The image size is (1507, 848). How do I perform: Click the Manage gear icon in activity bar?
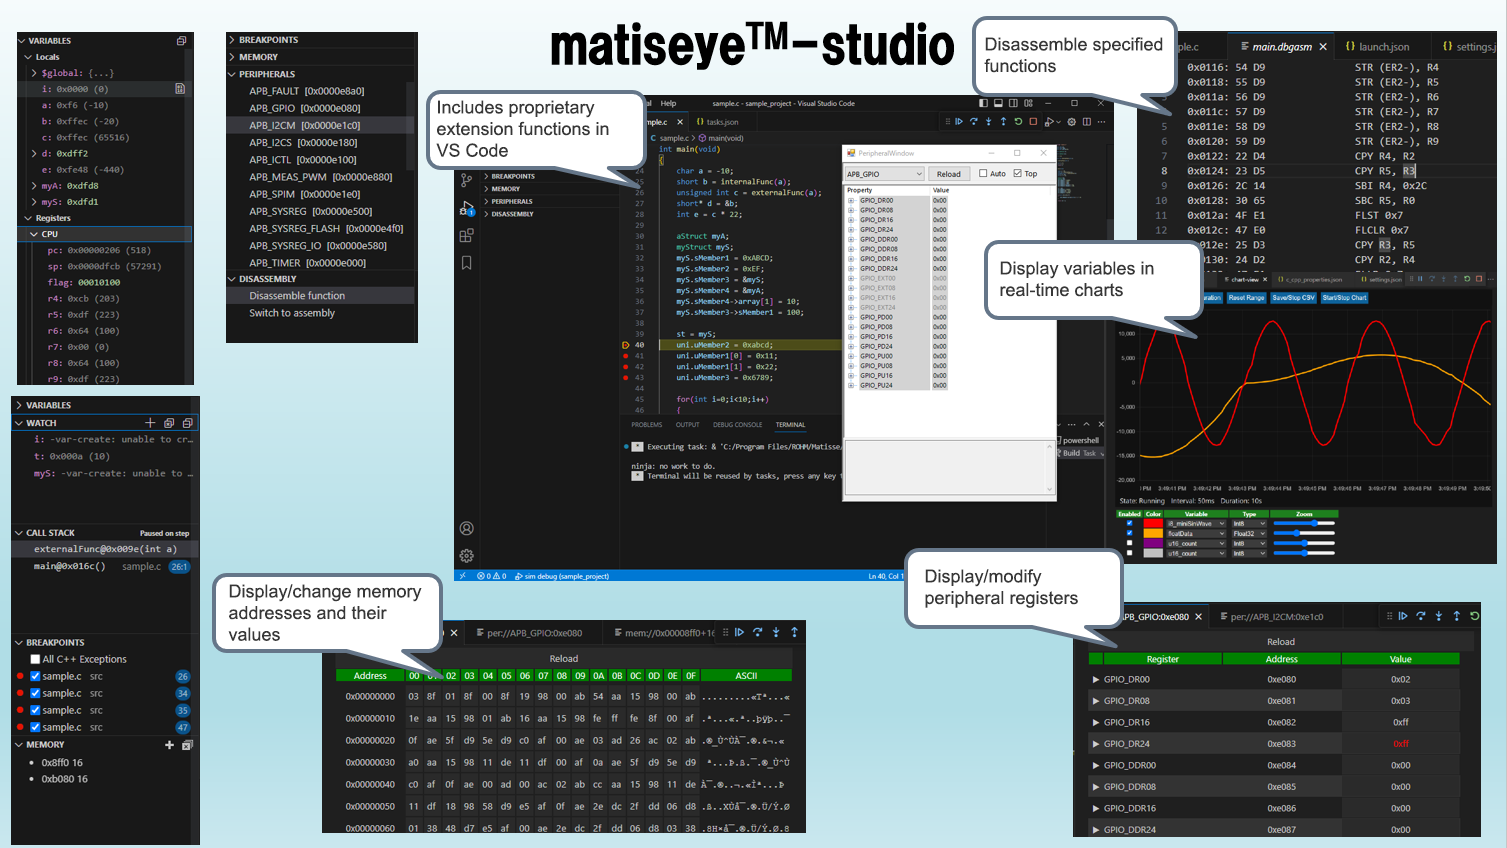point(466,555)
